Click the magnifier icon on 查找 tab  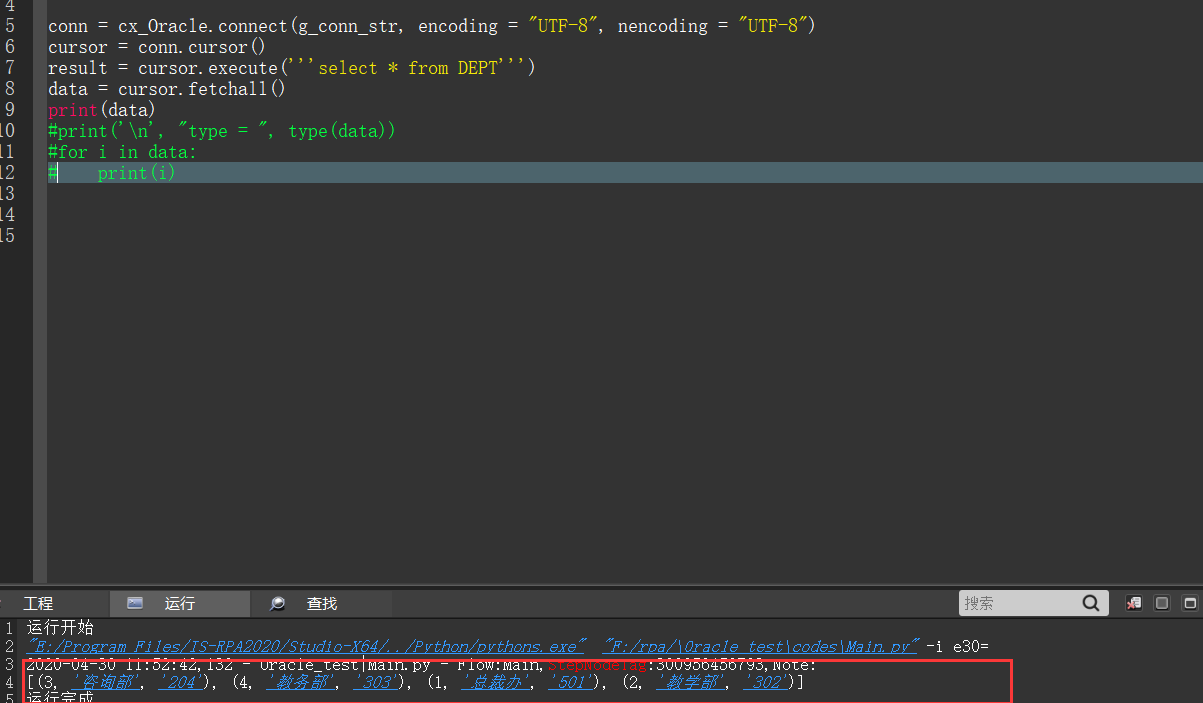point(278,604)
